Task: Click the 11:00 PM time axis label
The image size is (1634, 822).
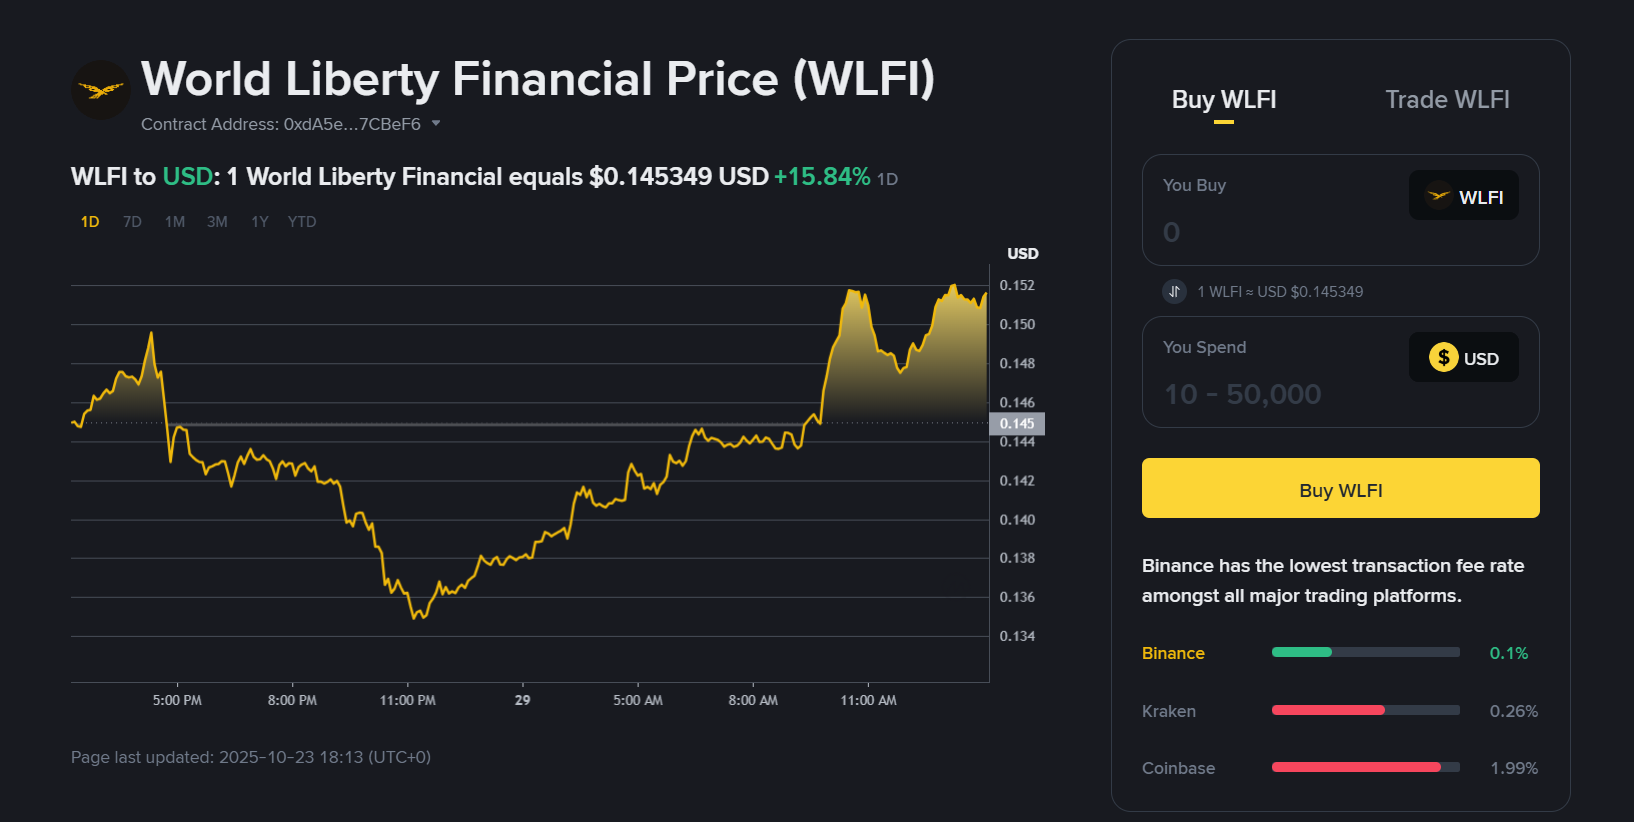Action: pos(408,700)
